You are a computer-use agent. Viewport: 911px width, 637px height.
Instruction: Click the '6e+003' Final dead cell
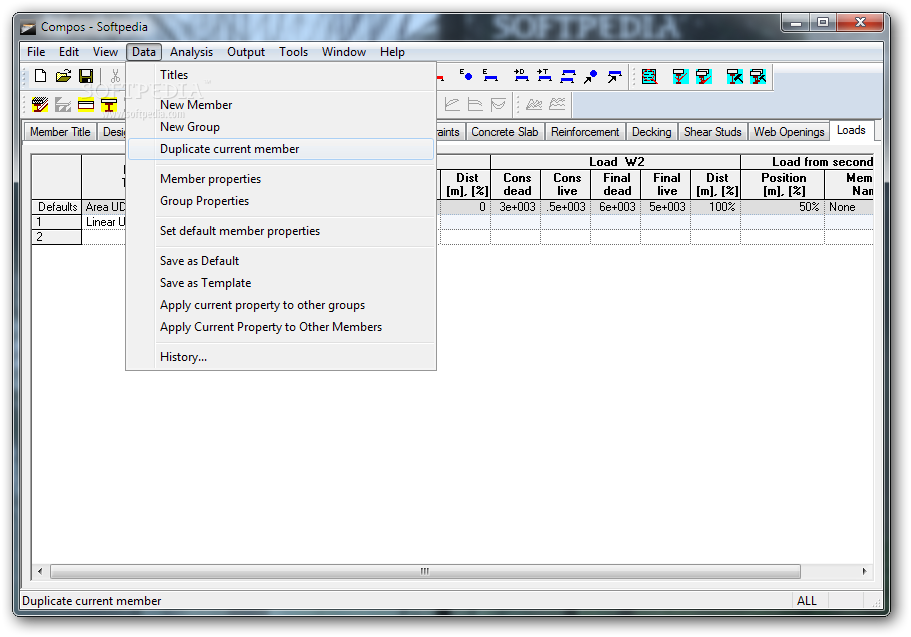coord(615,207)
